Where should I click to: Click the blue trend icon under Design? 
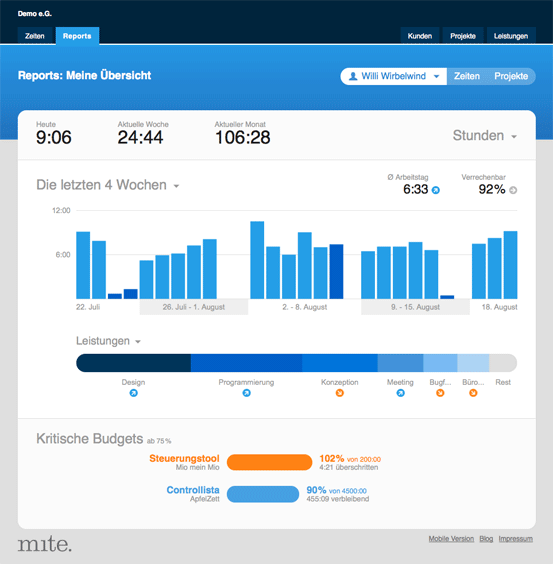click(133, 393)
